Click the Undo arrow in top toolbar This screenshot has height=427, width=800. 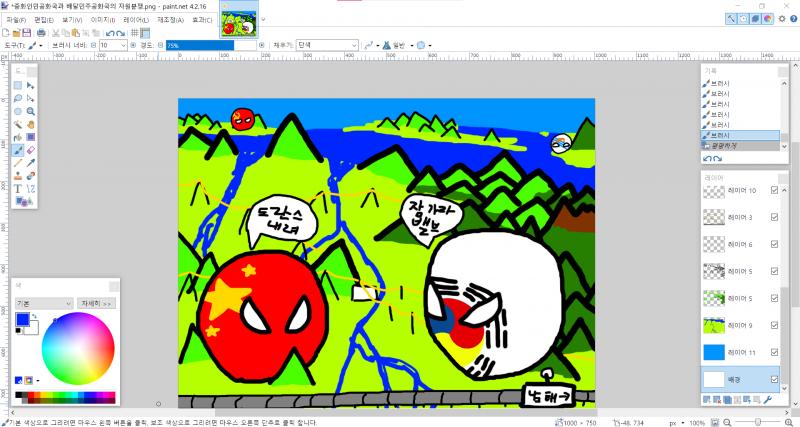click(110, 33)
